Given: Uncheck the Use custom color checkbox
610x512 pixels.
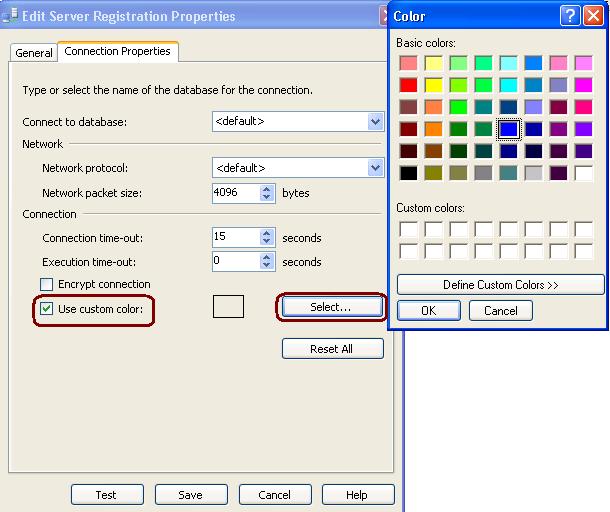Looking at the screenshot, I should coord(46,309).
